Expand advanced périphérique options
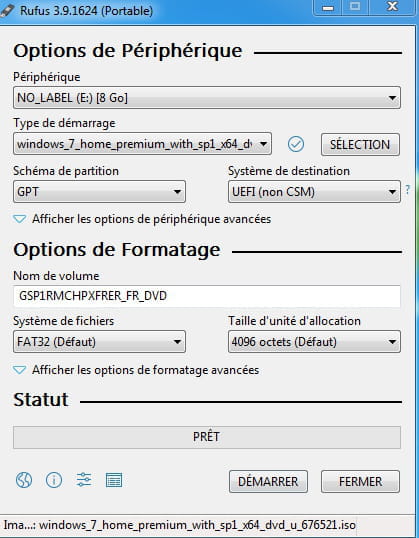 pos(142,219)
